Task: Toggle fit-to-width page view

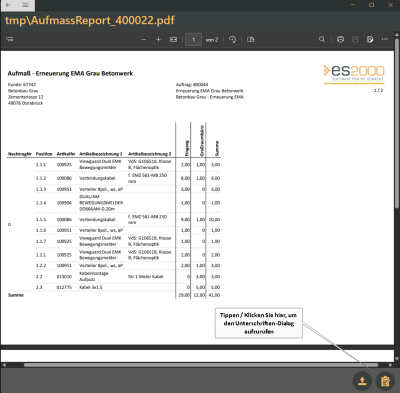Action: (x=174, y=40)
